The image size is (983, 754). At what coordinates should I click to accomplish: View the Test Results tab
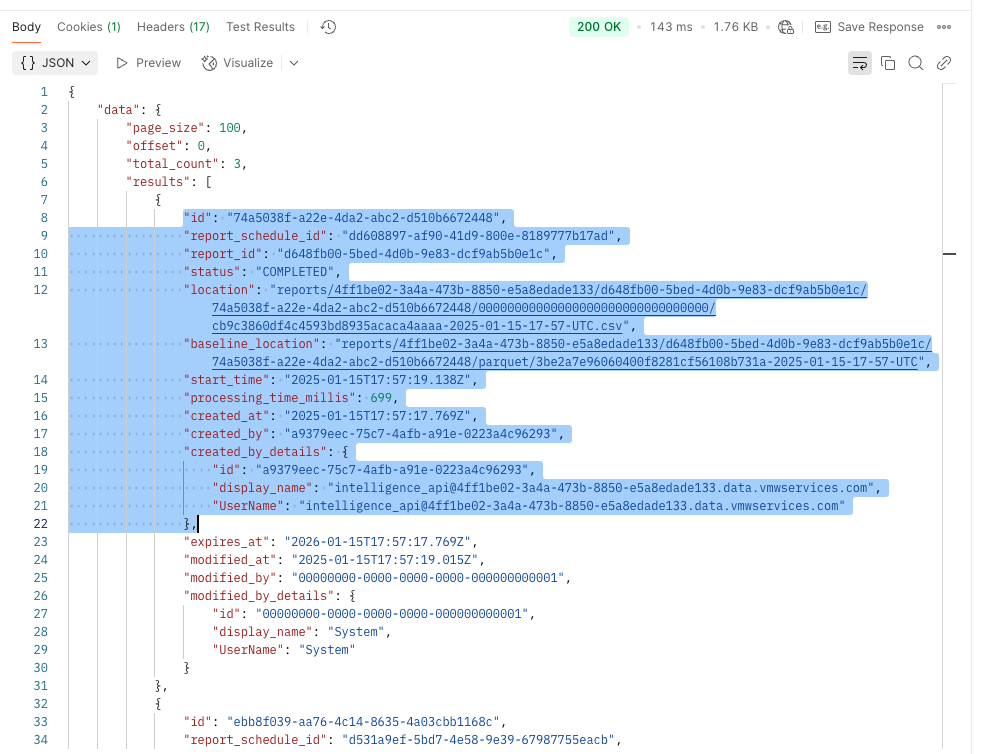[x=260, y=27]
